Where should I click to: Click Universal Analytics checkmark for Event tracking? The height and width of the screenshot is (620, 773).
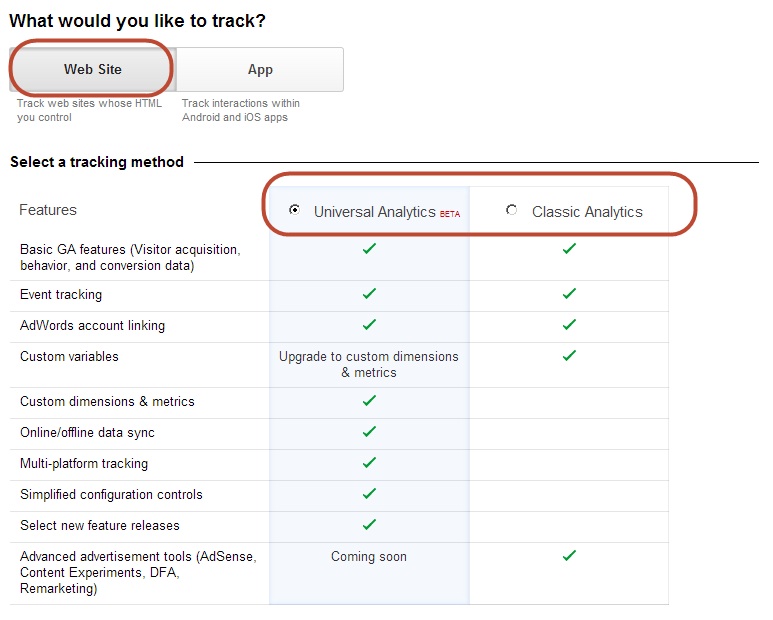pyautogui.click(x=369, y=294)
